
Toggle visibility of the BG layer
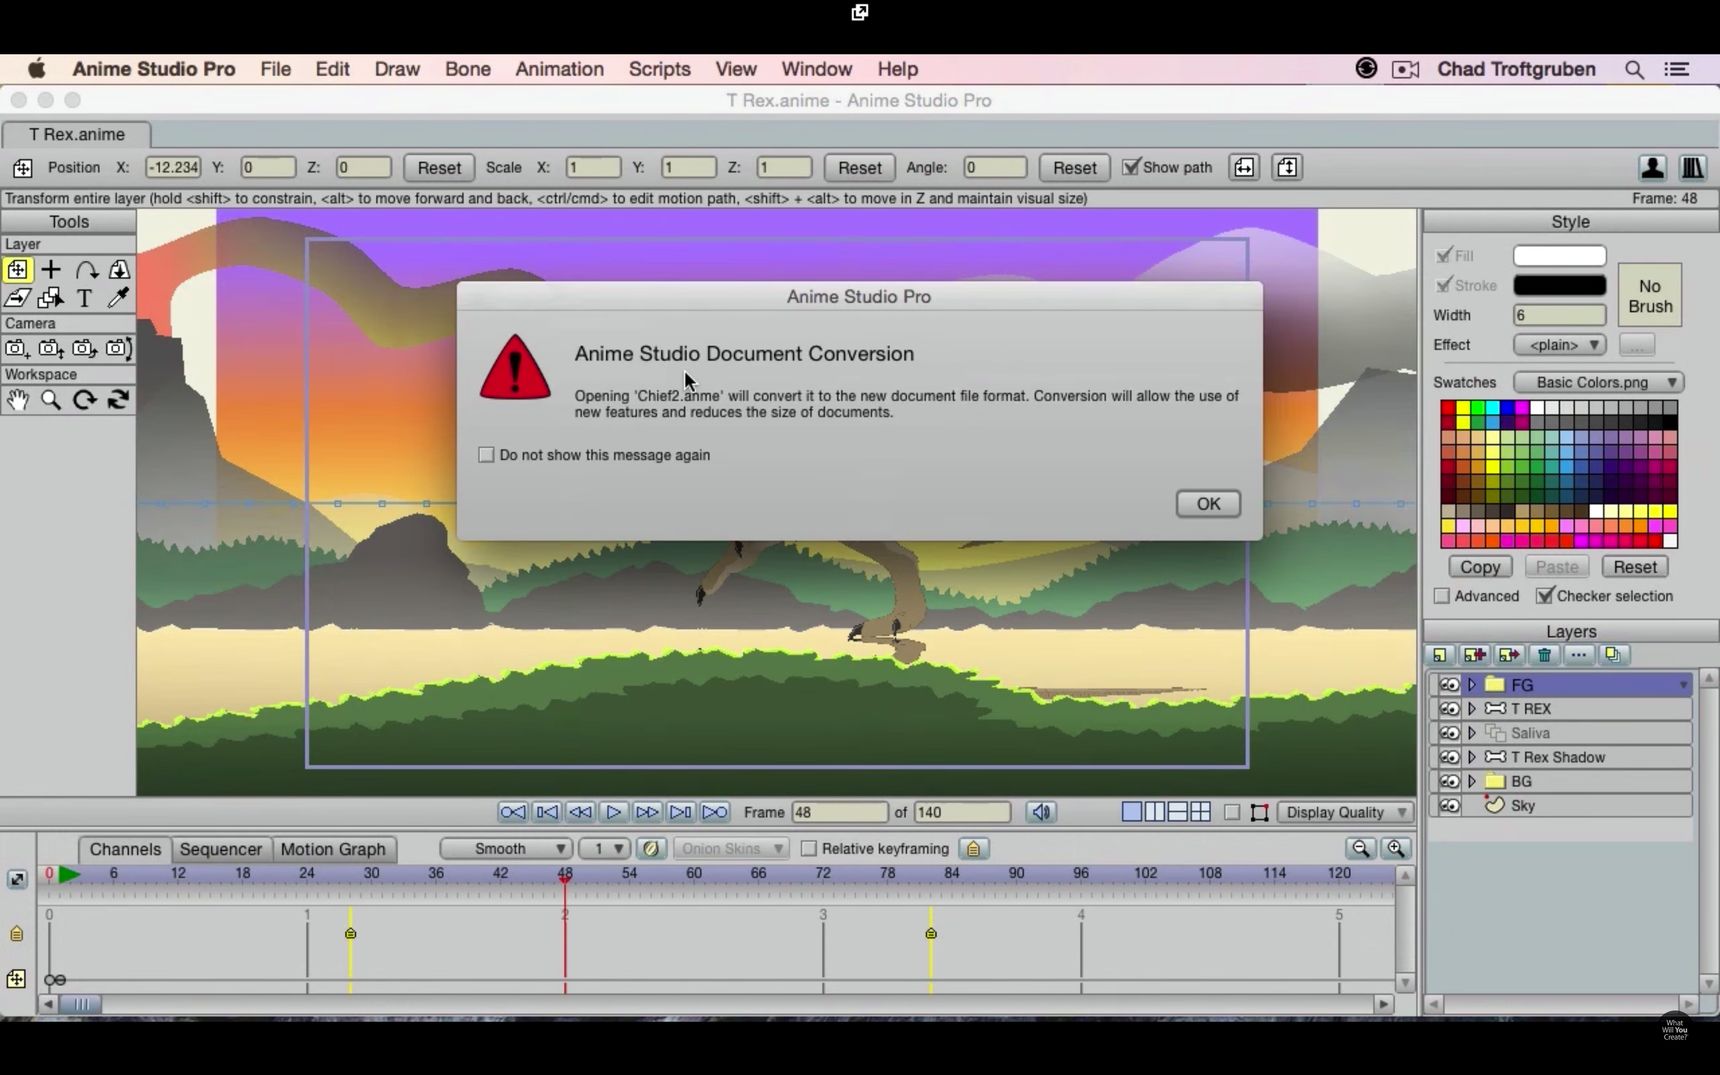1449,782
